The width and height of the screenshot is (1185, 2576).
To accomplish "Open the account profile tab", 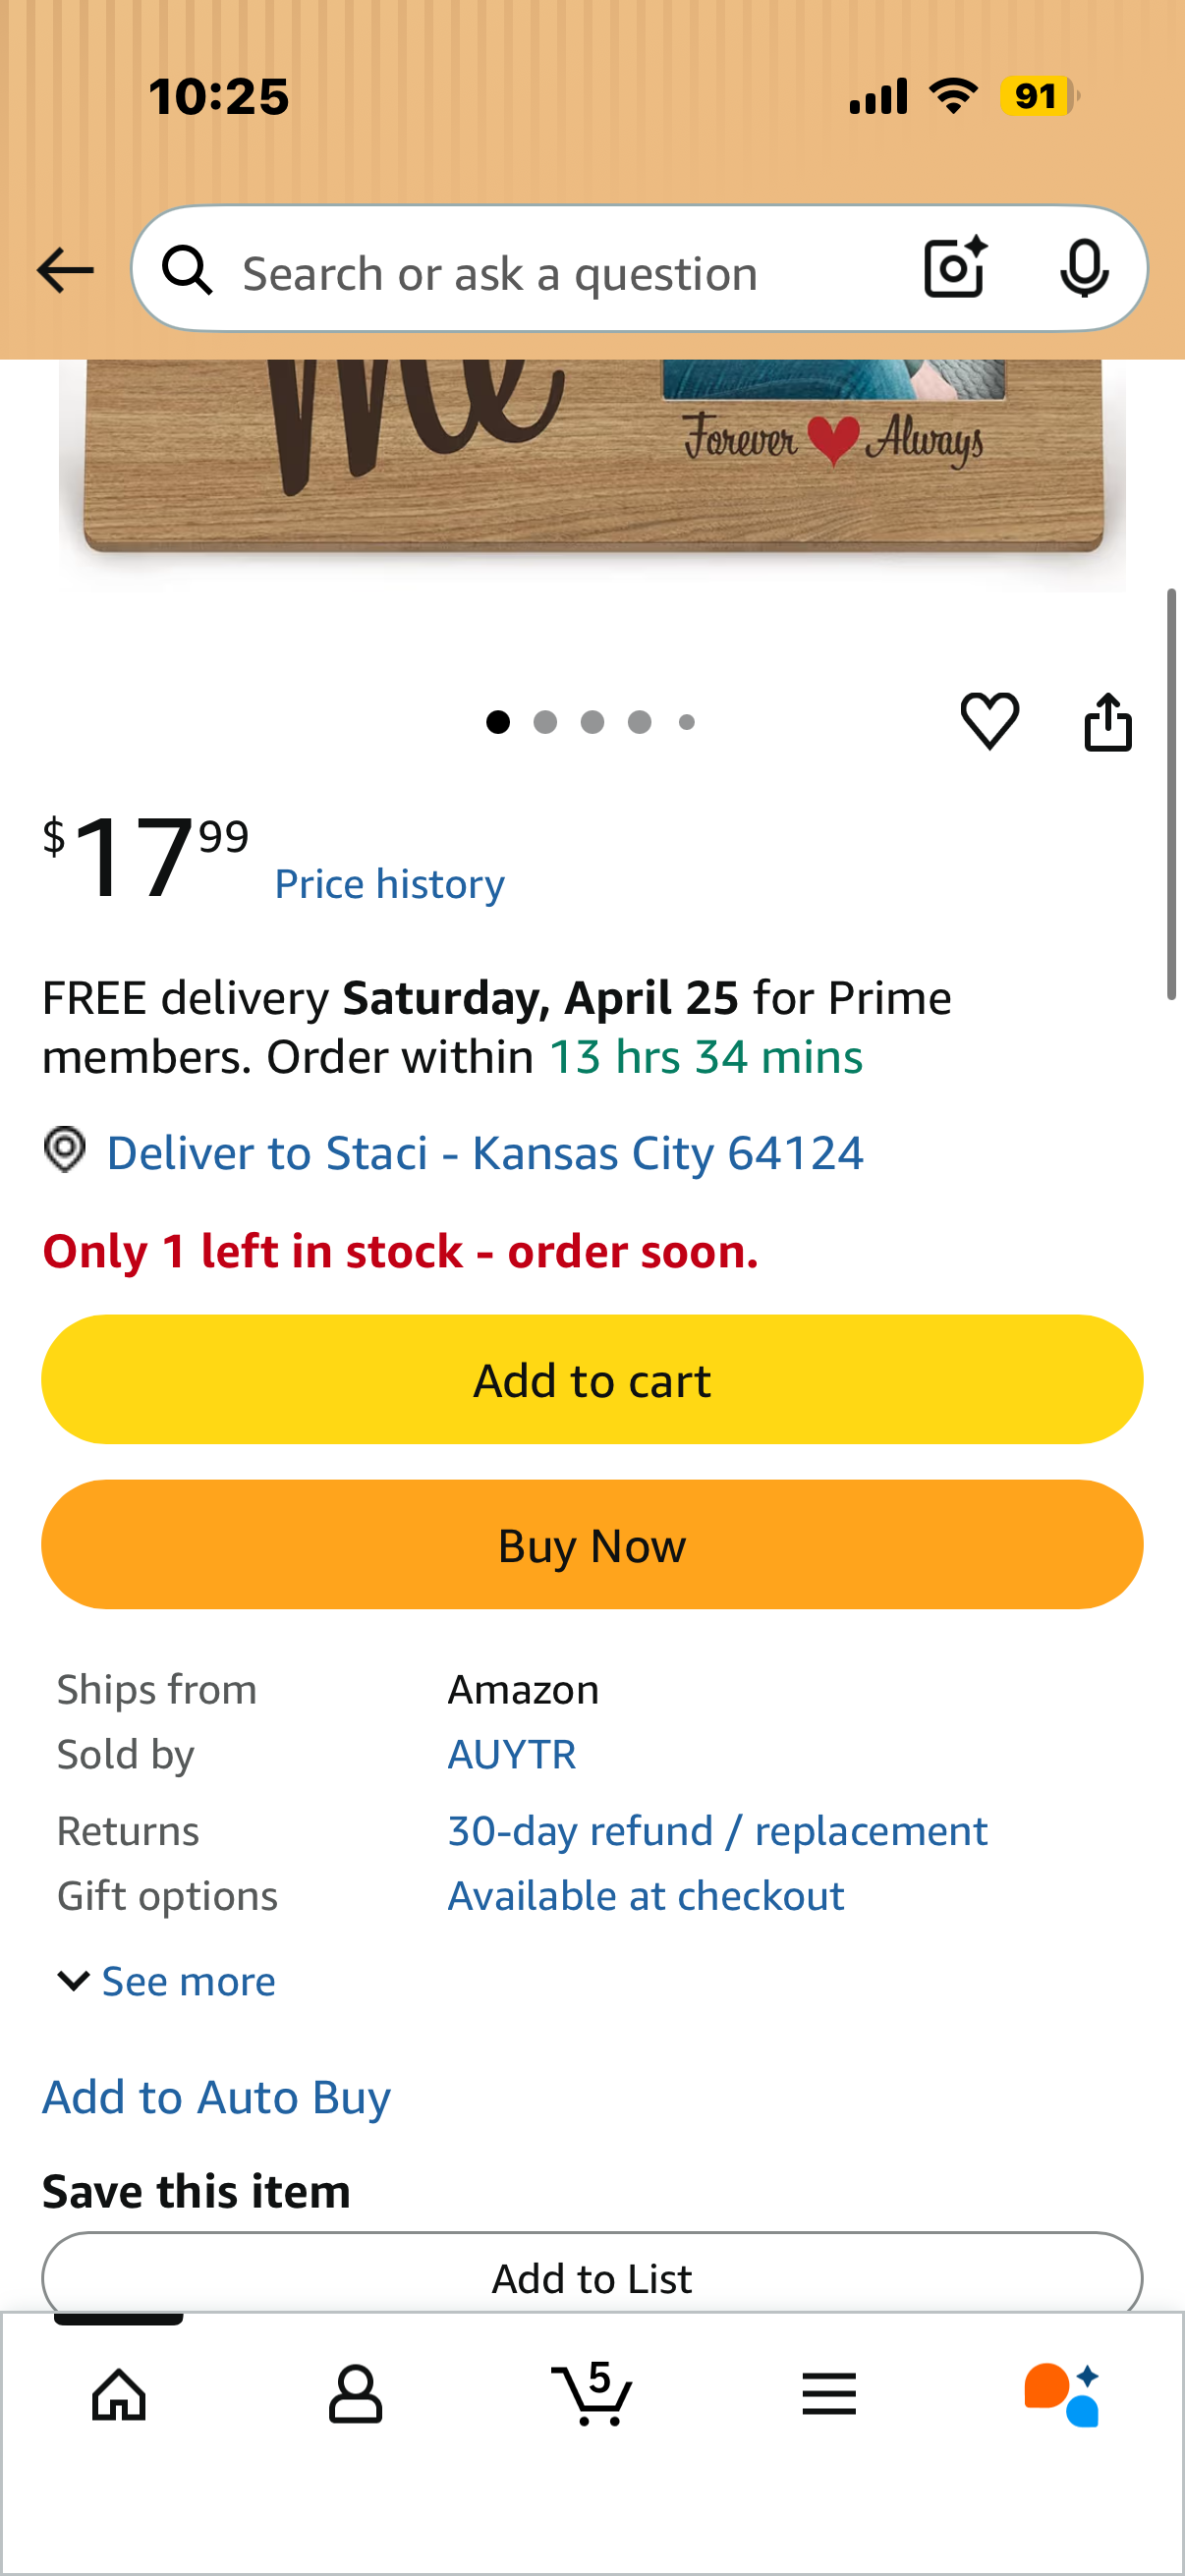I will click(355, 2394).
